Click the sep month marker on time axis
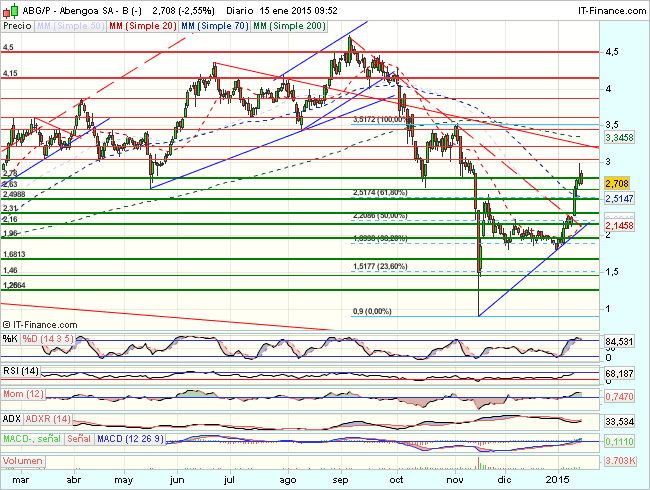 340,480
